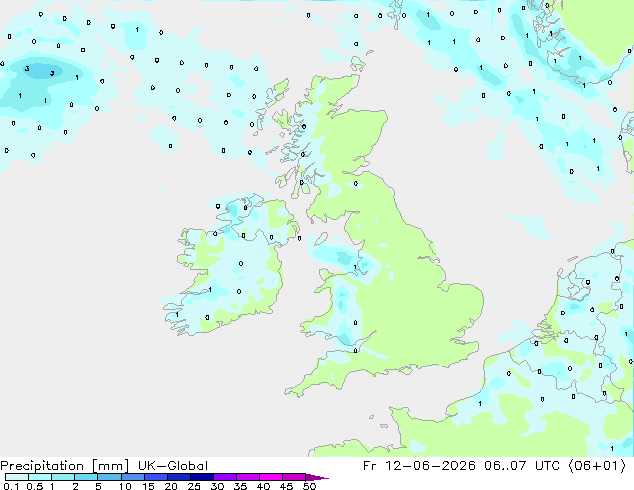
Task: Click the 20–25 mm legend color swatch
Action: (x=179, y=477)
